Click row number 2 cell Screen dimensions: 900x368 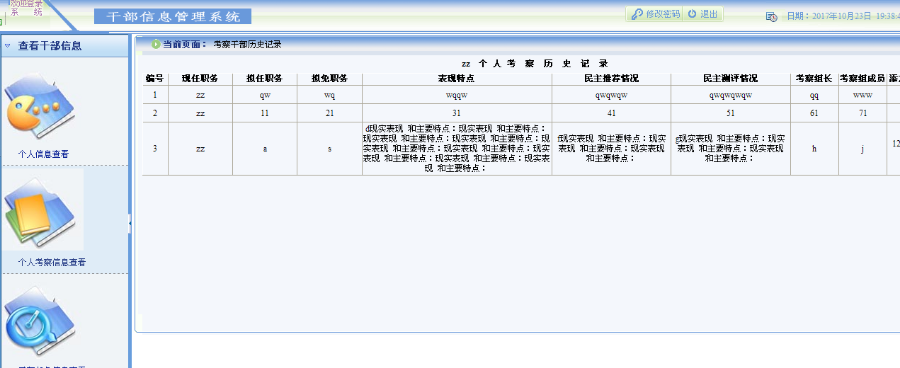click(x=155, y=113)
